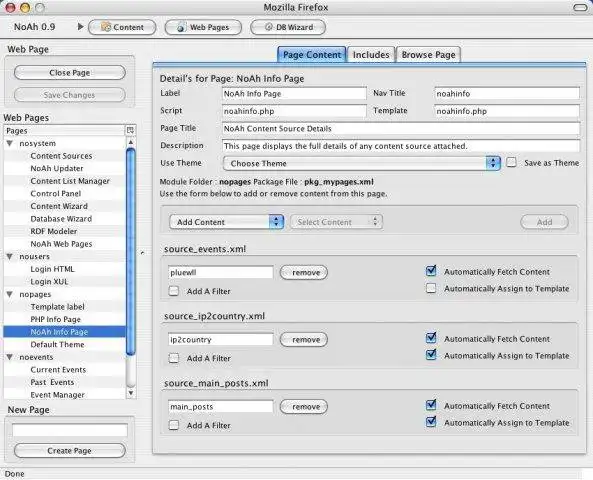Click the Pages list vertical scrollbar thumb
Screen dimensions: 593x480
[x=130, y=252]
